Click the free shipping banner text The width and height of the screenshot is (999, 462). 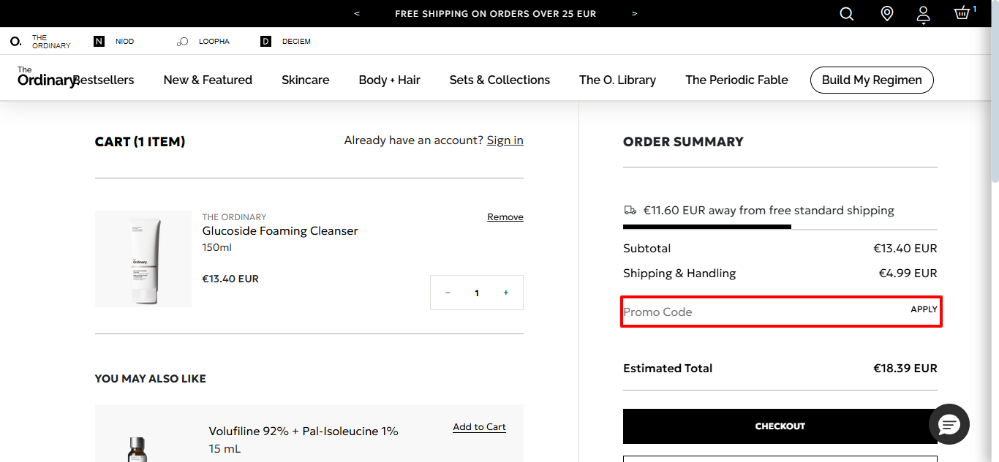[496, 13]
